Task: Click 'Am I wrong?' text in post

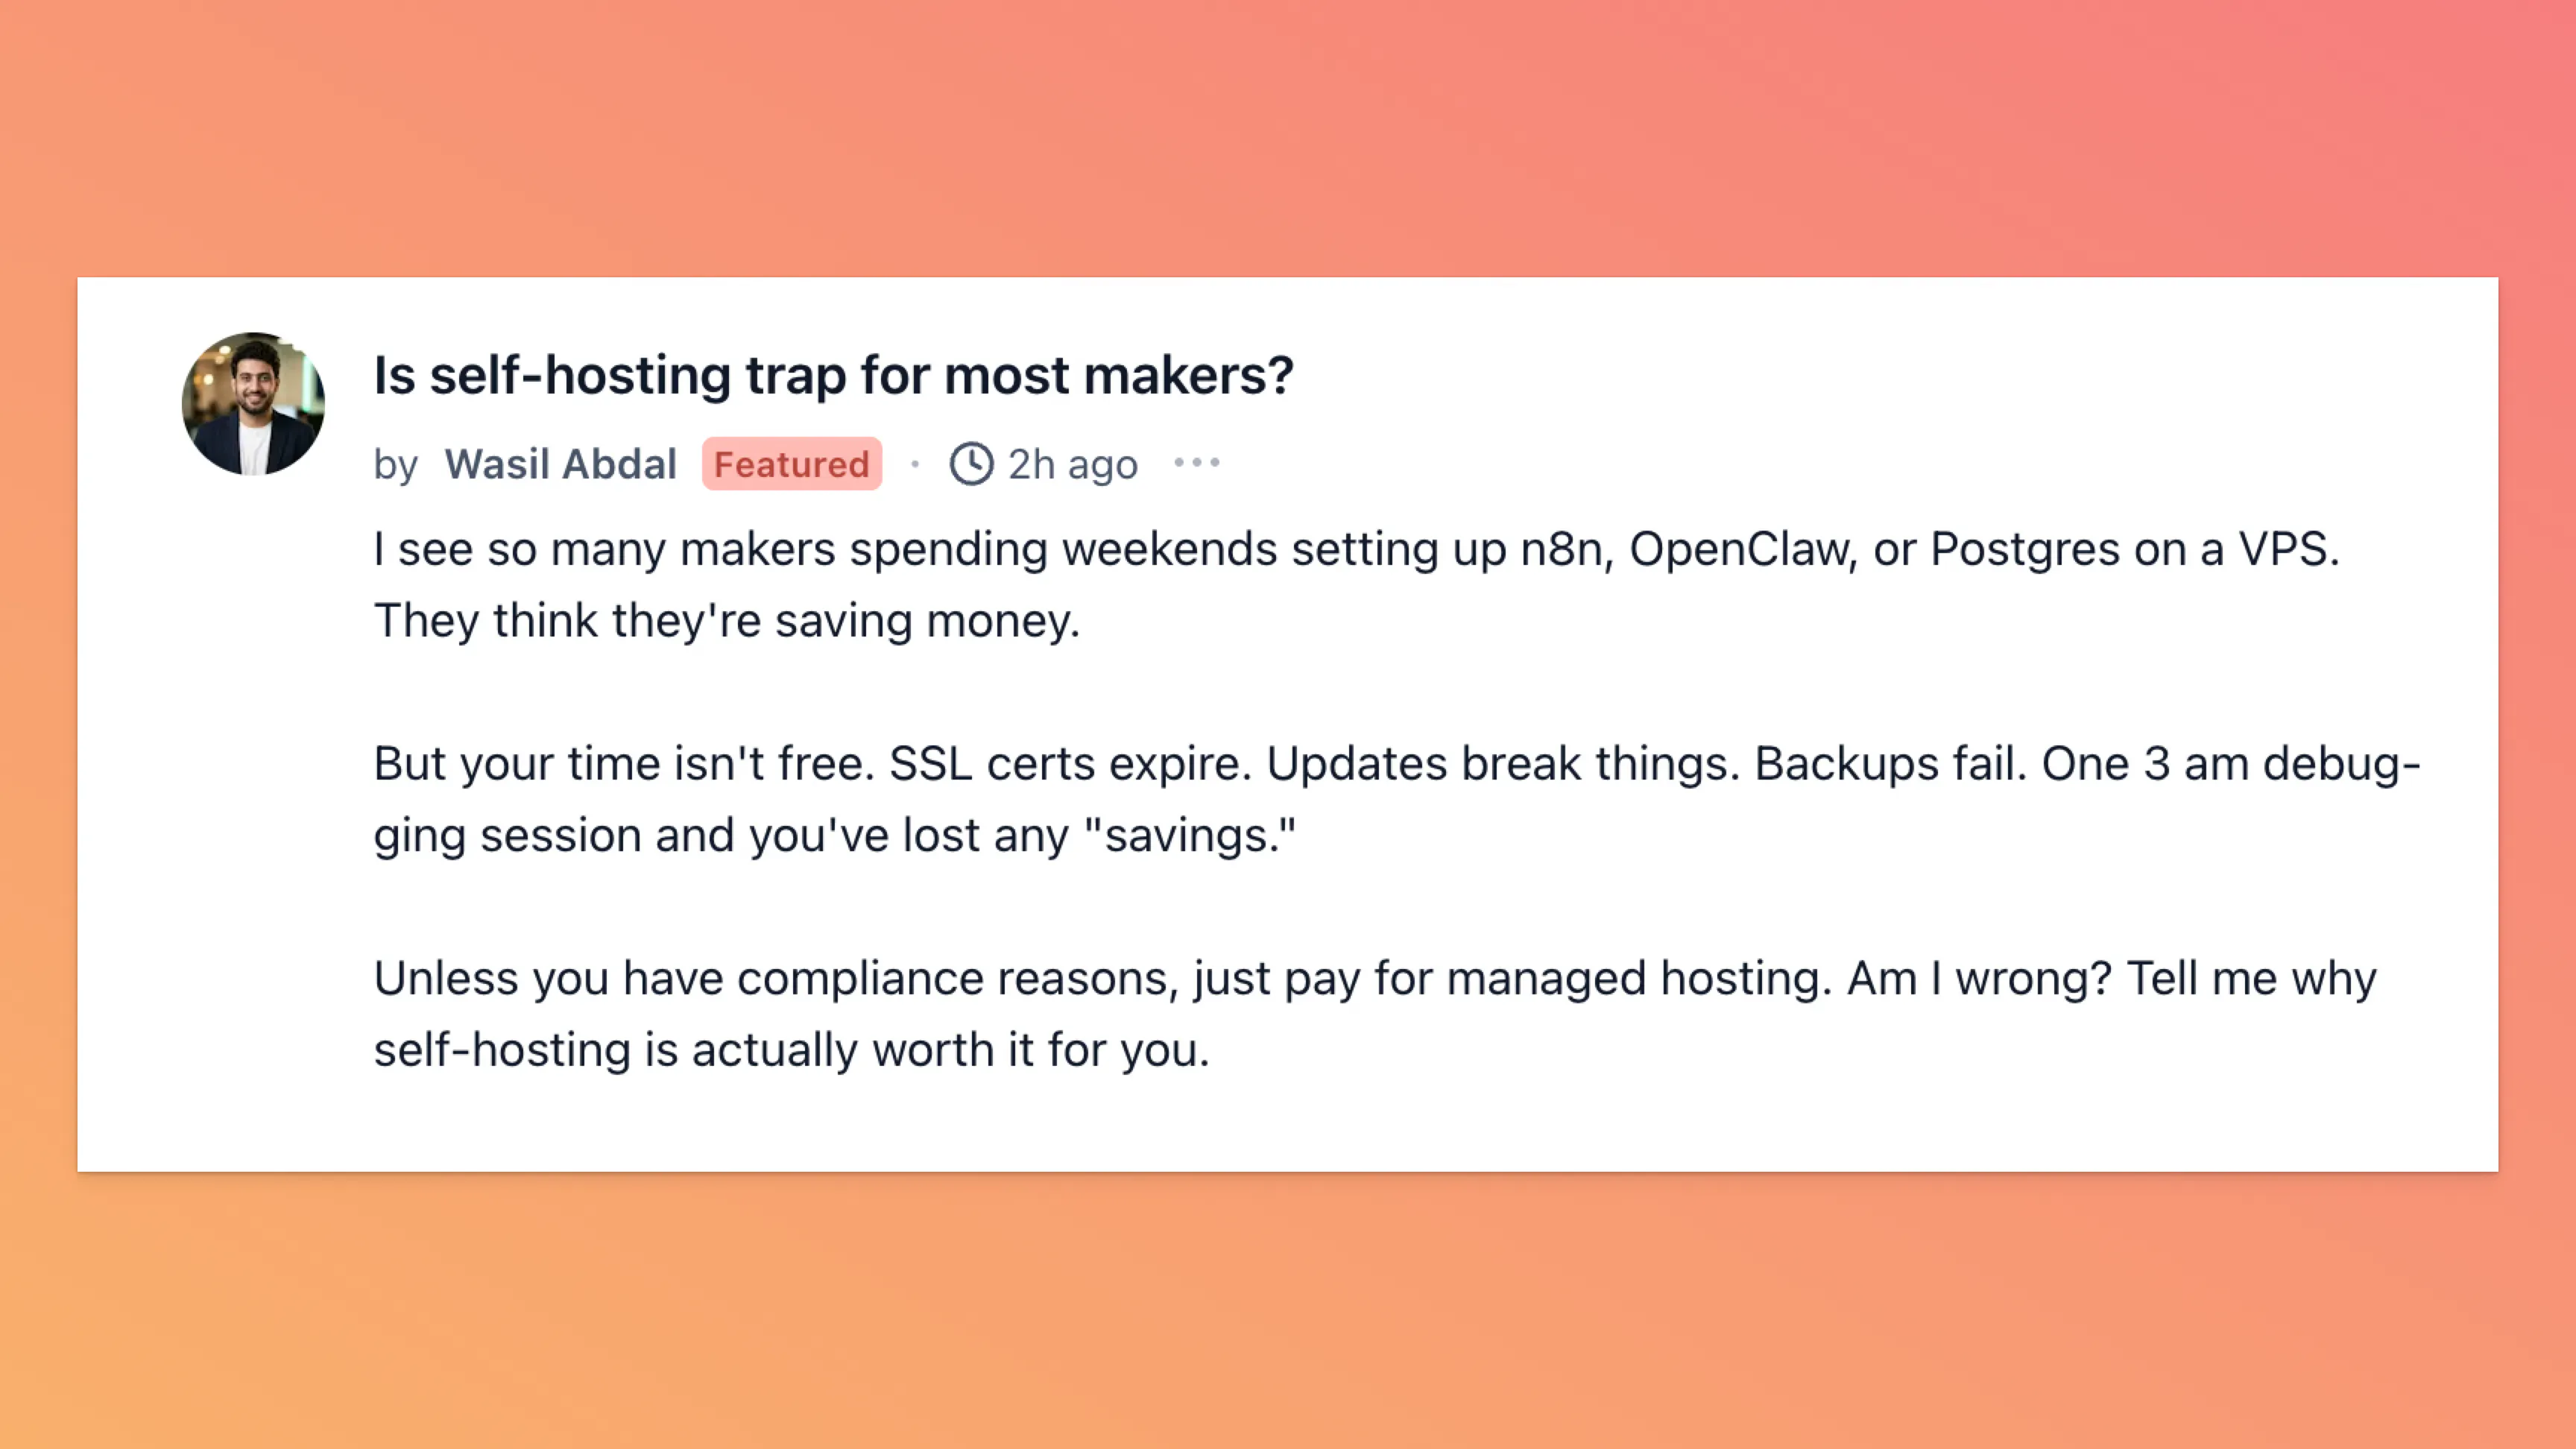Action: 1979,978
